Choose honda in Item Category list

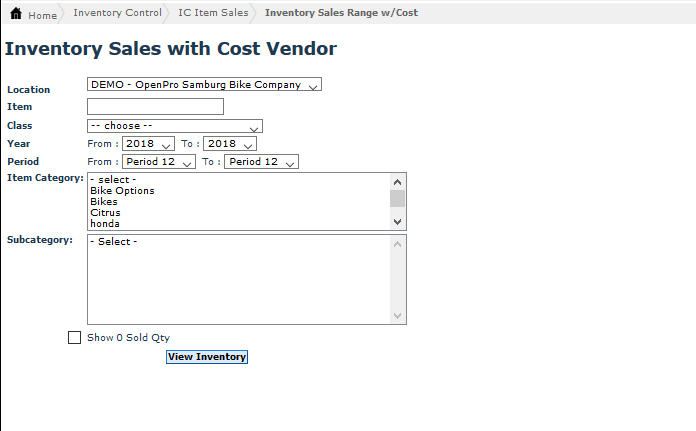point(105,224)
